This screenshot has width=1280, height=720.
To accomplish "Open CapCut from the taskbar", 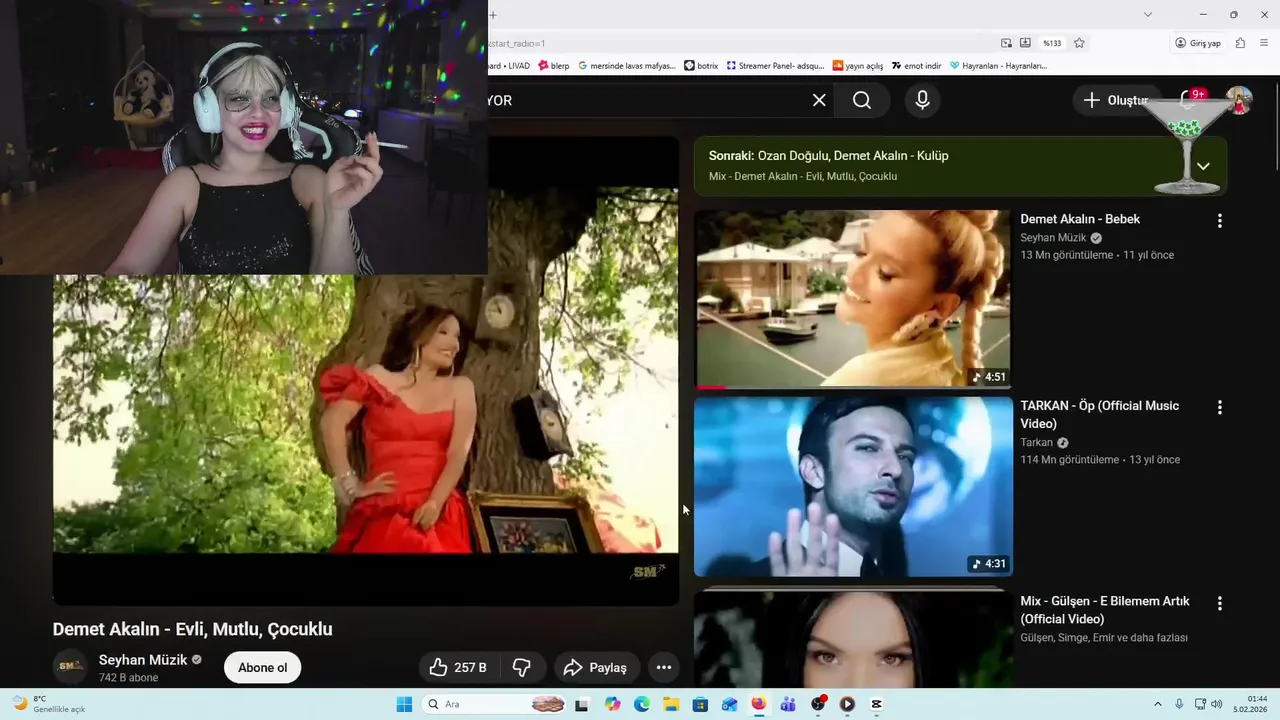I will pyautogui.click(x=876, y=704).
